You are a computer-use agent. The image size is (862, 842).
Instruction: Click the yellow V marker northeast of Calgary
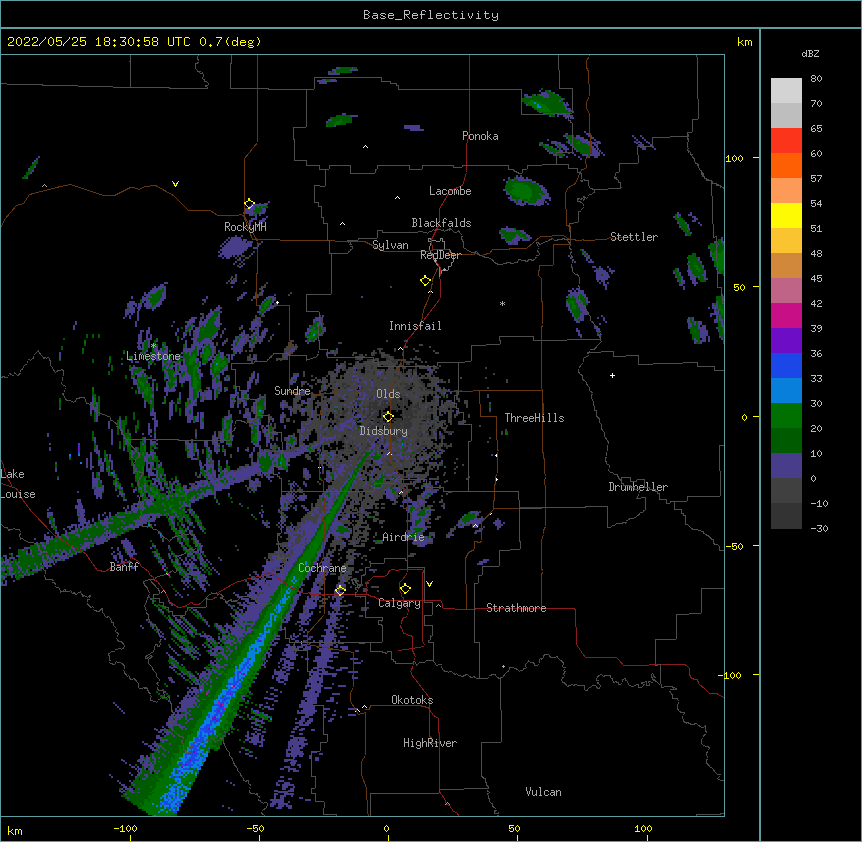pyautogui.click(x=429, y=584)
